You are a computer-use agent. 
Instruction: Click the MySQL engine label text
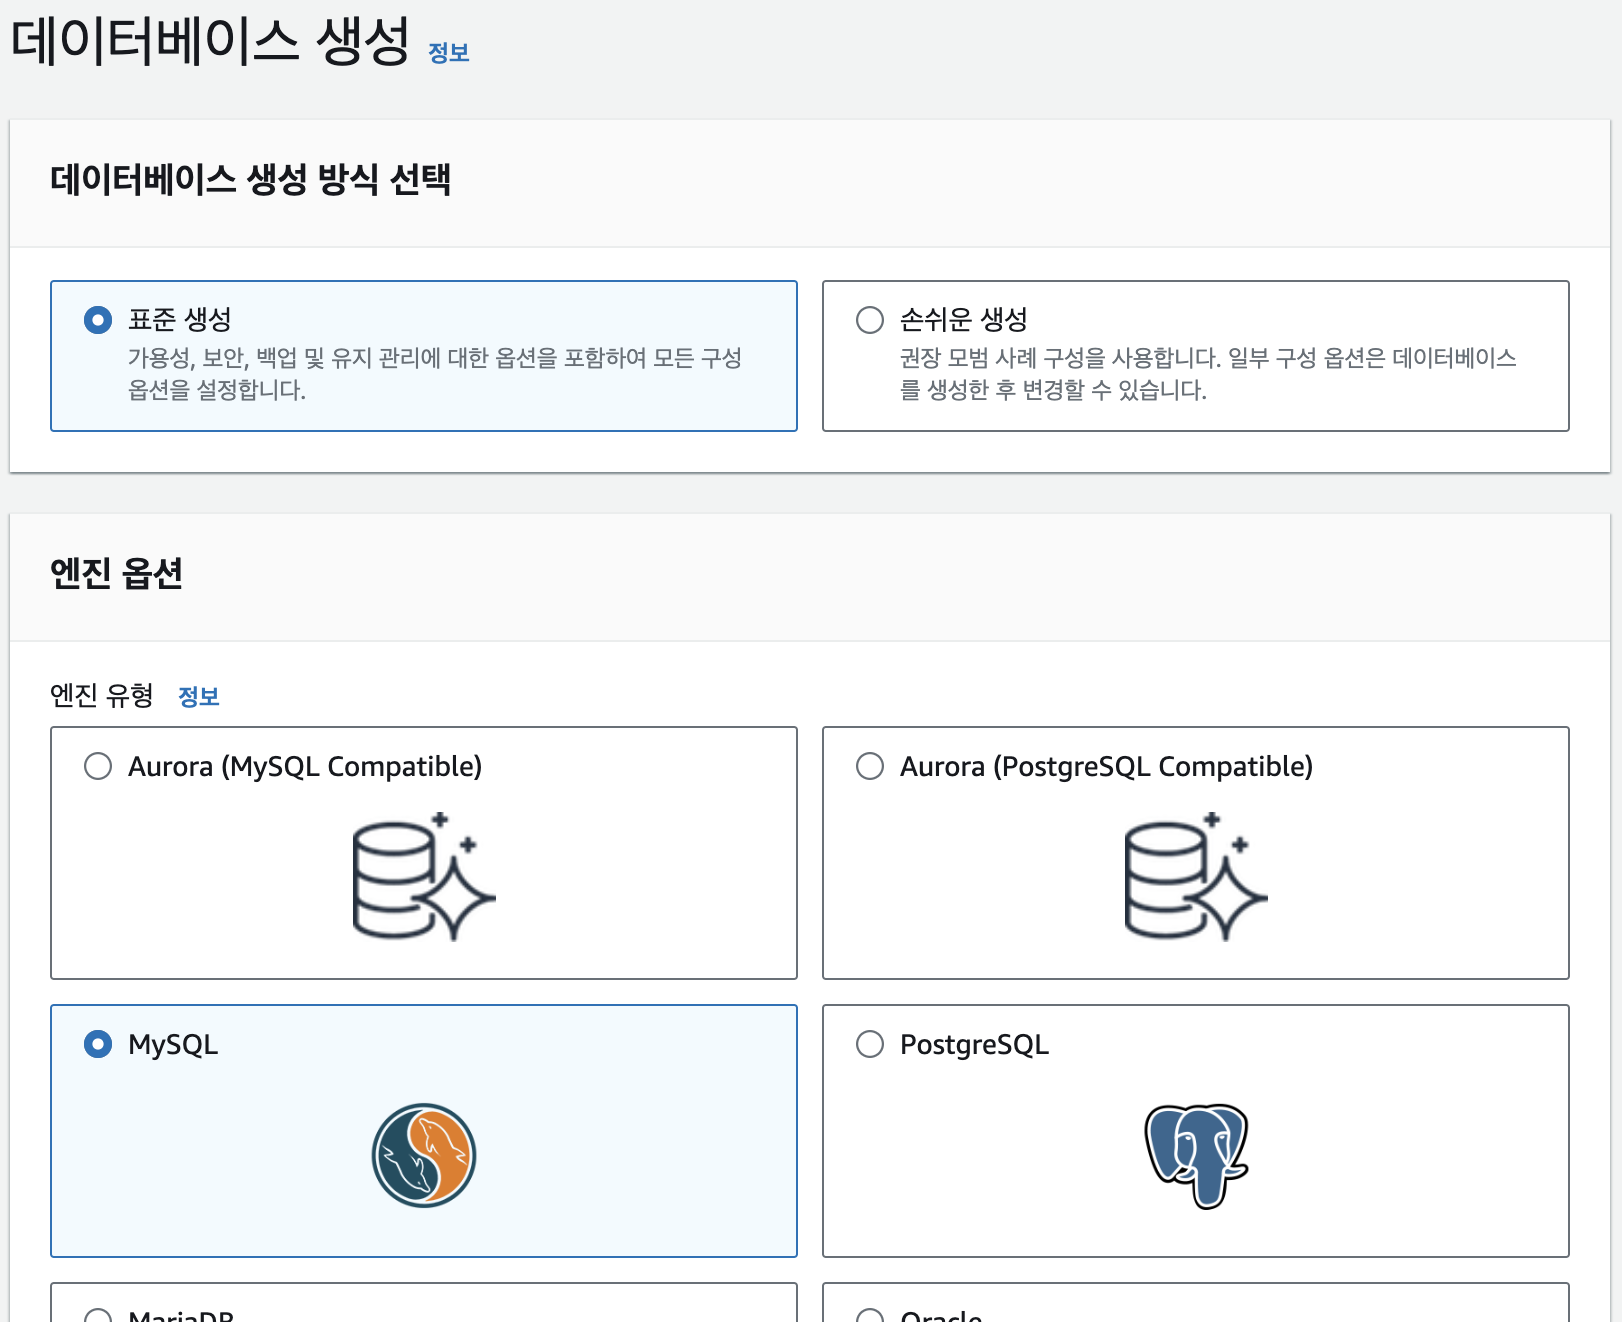(173, 1045)
